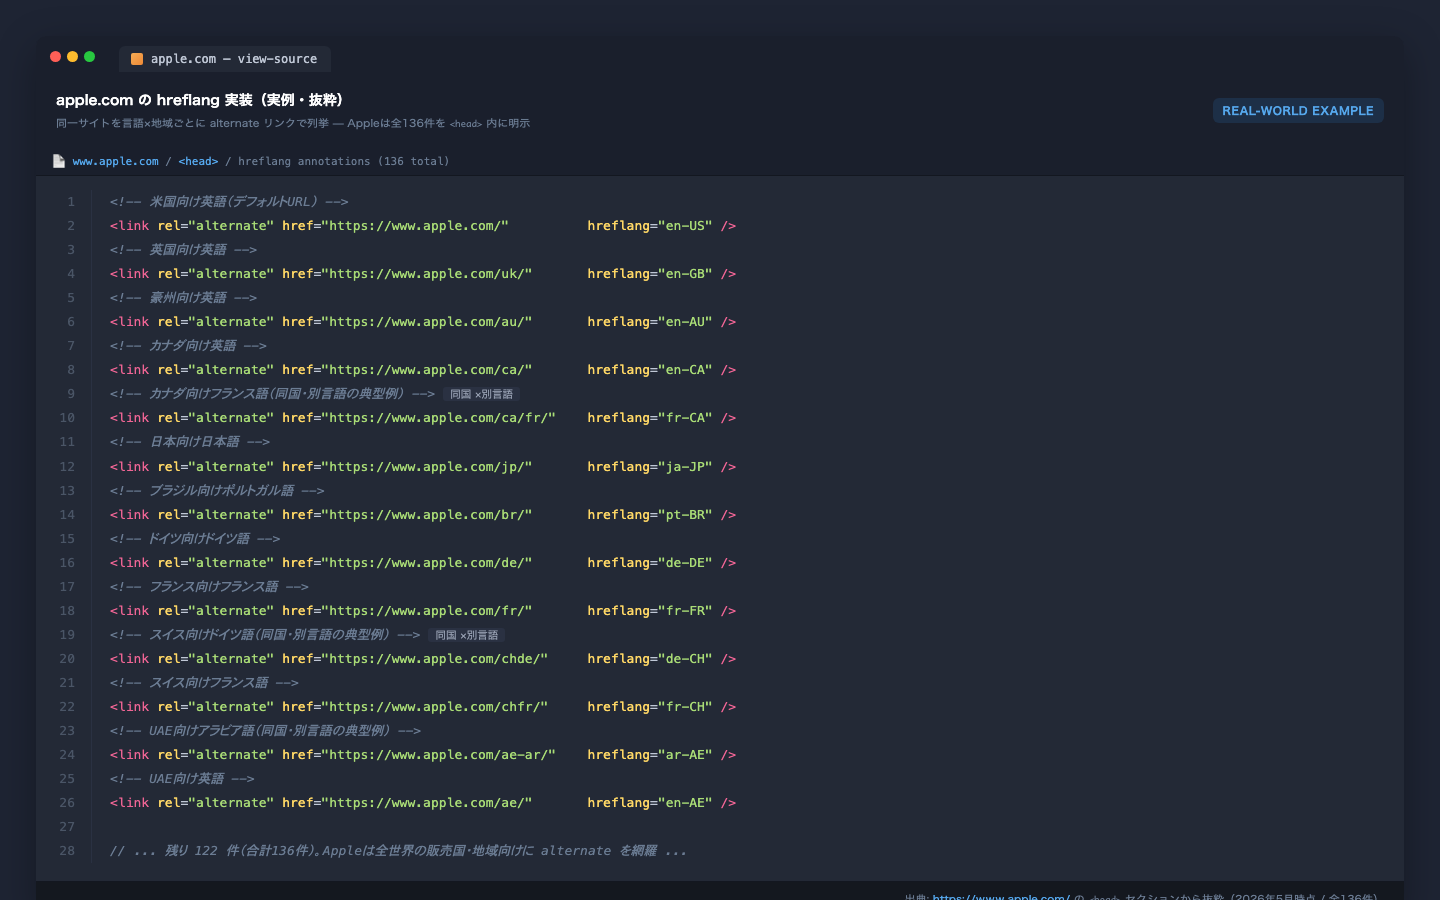Click line number 14 in the gutter
This screenshot has height=900, width=1440.
[x=67, y=515]
